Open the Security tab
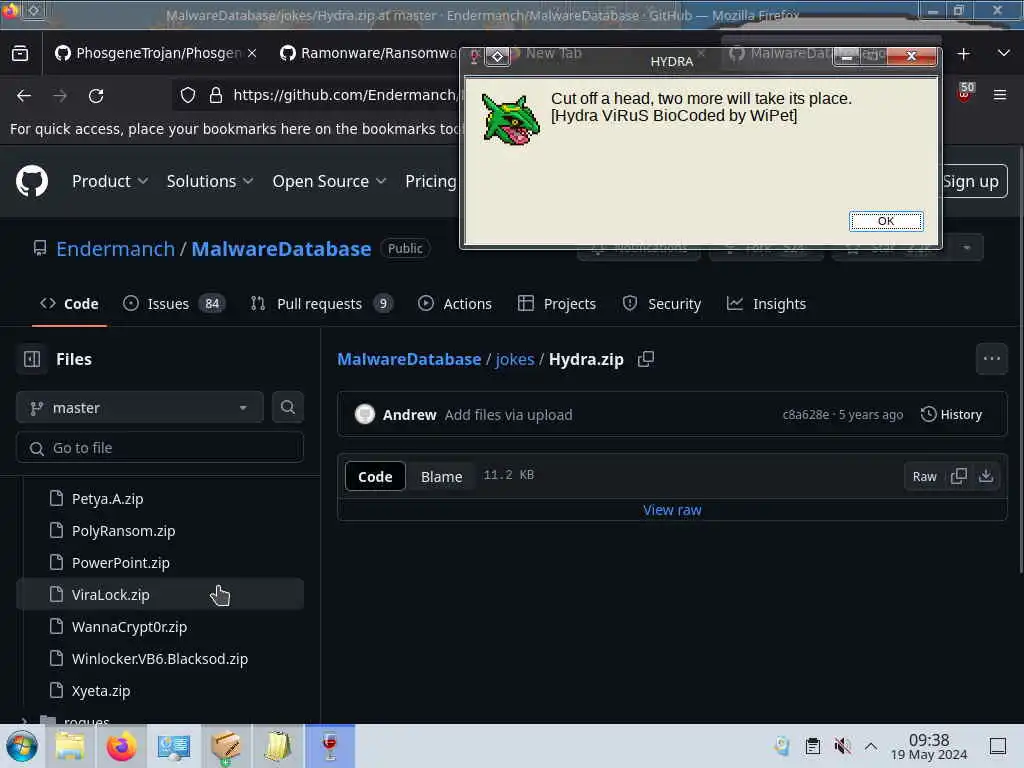1024x768 pixels. coord(662,304)
